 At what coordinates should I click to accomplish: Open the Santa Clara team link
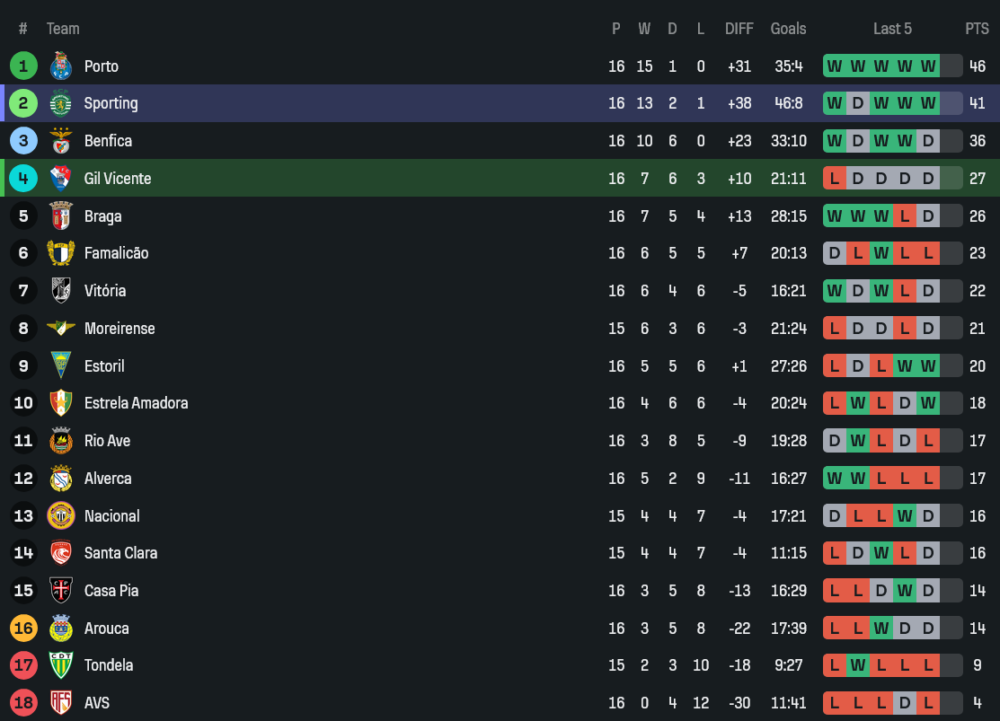pyautogui.click(x=120, y=553)
